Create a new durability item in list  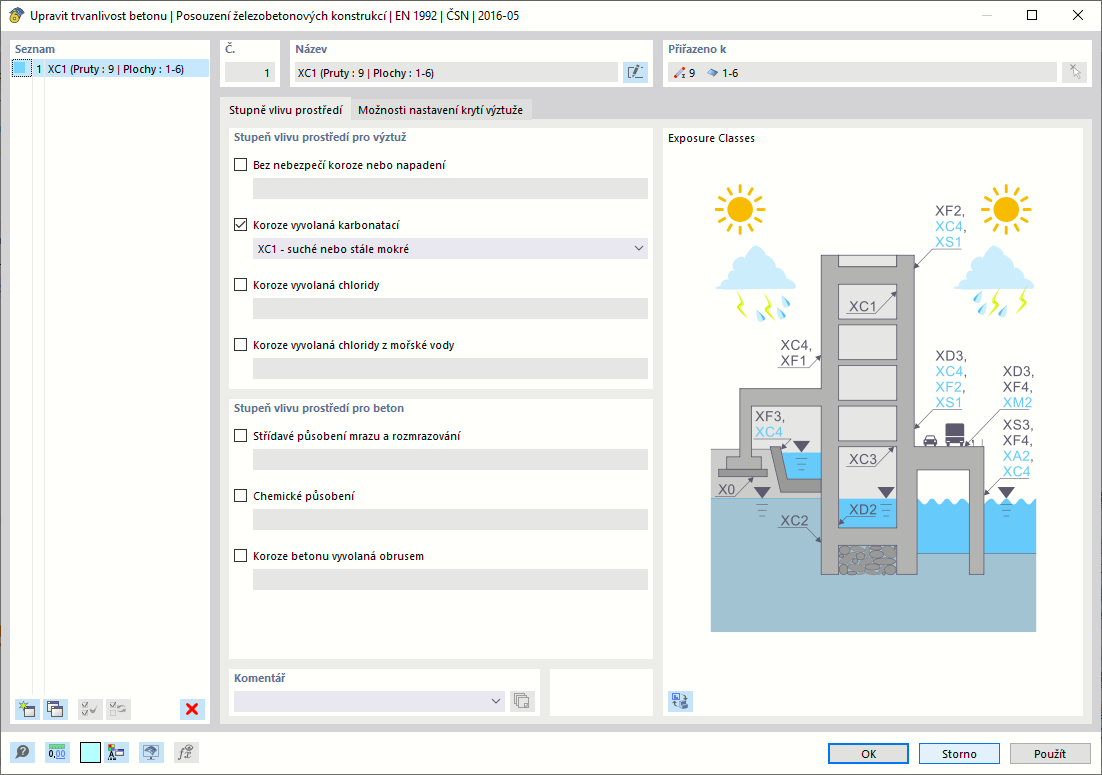tap(27, 709)
